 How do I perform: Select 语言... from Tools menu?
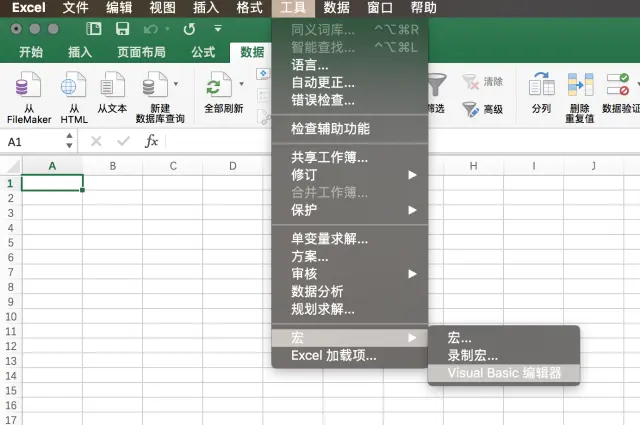coord(350,65)
